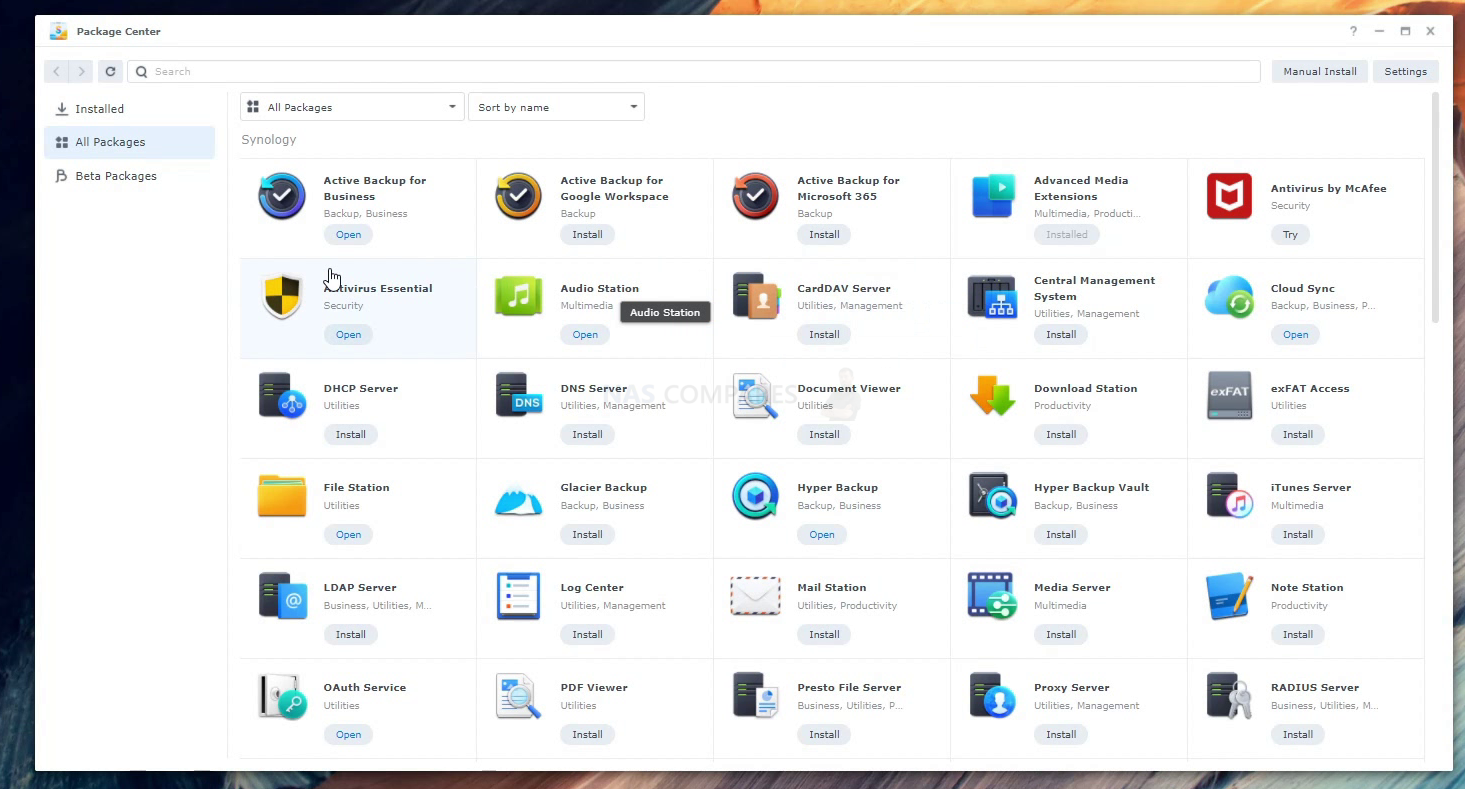Click the Synology section heading
This screenshot has height=789, width=1465.
269,140
